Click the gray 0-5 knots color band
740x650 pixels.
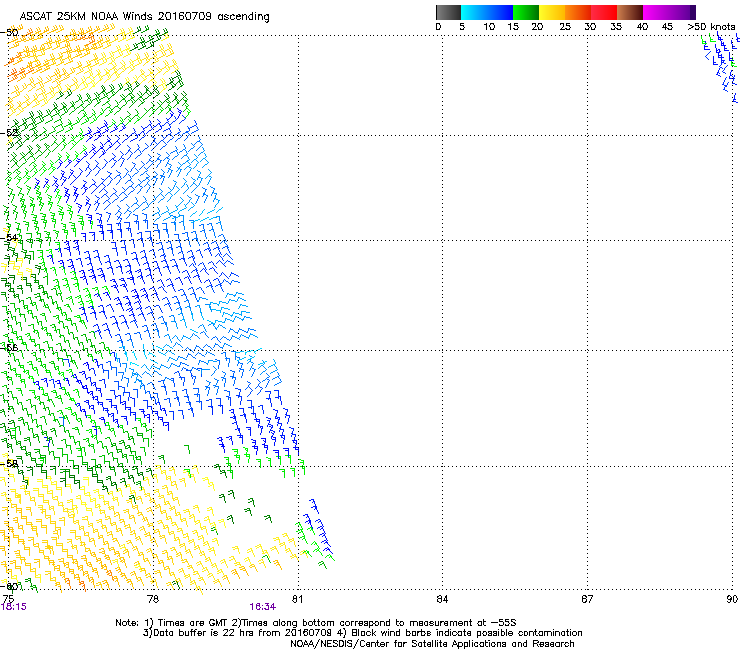448,12
